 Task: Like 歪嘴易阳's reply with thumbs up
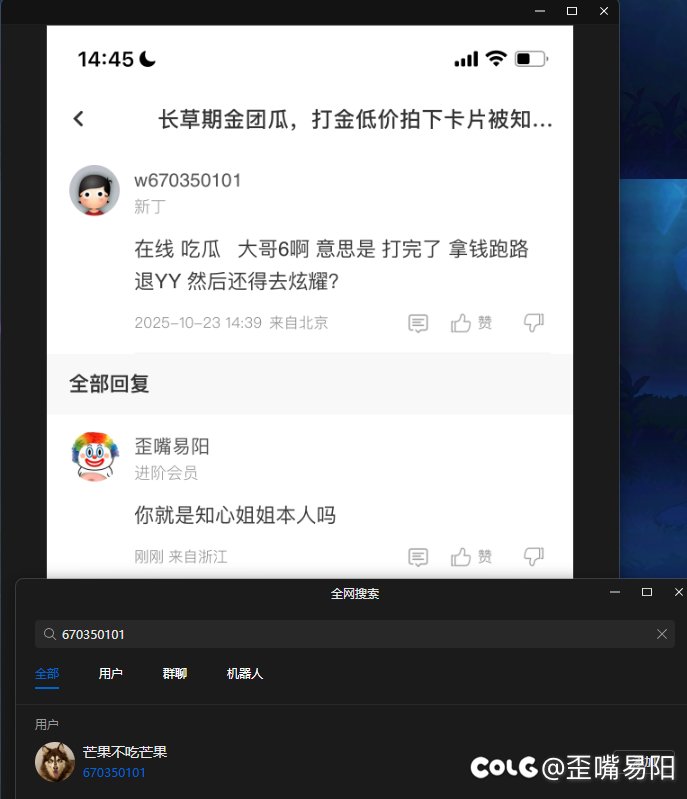[461, 557]
